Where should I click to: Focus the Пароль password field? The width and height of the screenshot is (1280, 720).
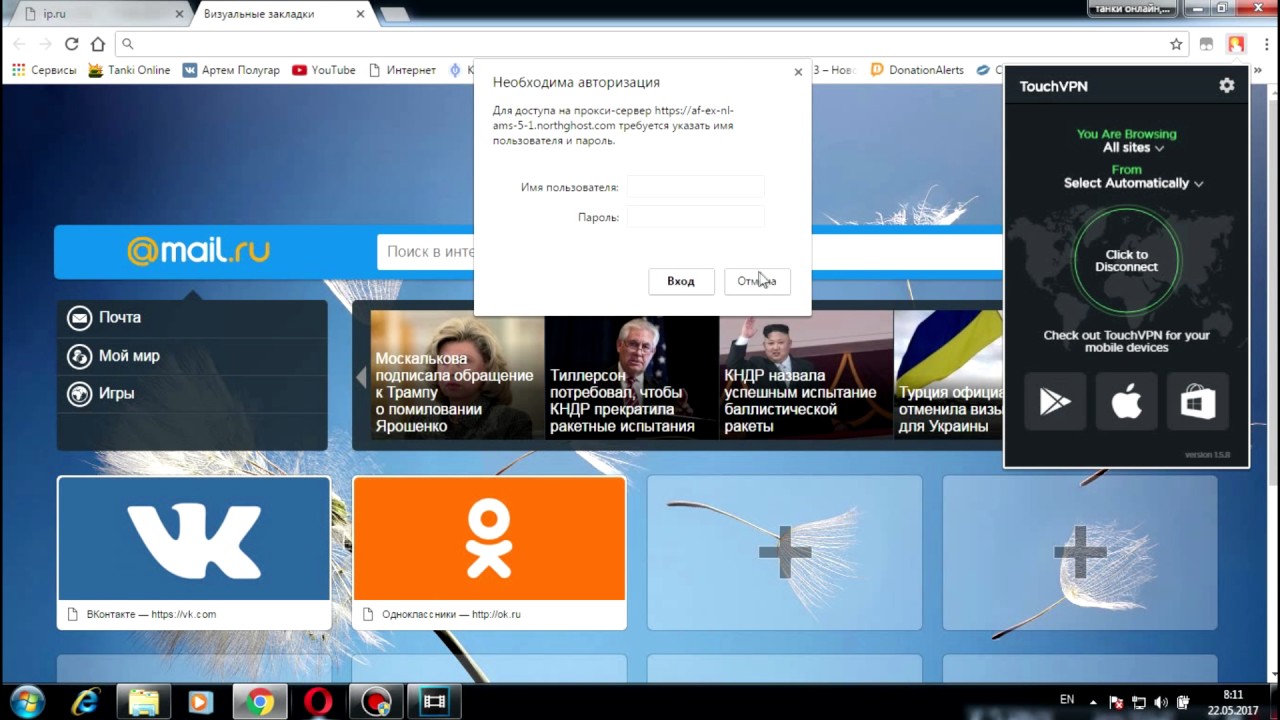(x=695, y=217)
